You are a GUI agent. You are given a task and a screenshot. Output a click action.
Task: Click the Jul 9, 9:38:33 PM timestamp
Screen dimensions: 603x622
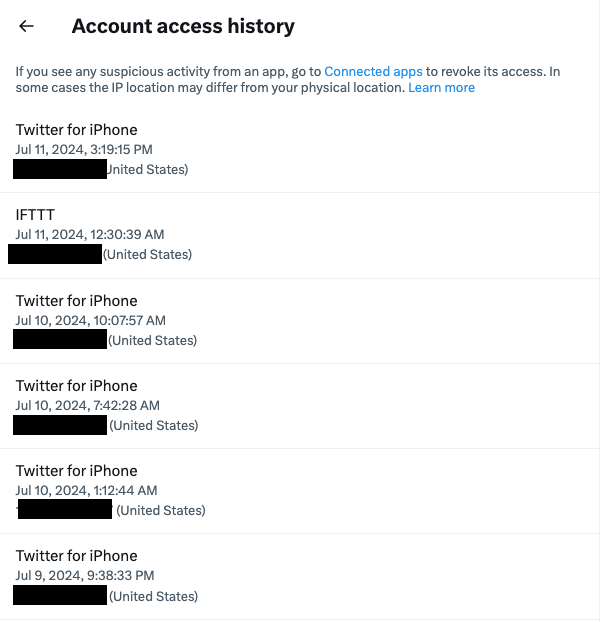tap(84, 575)
